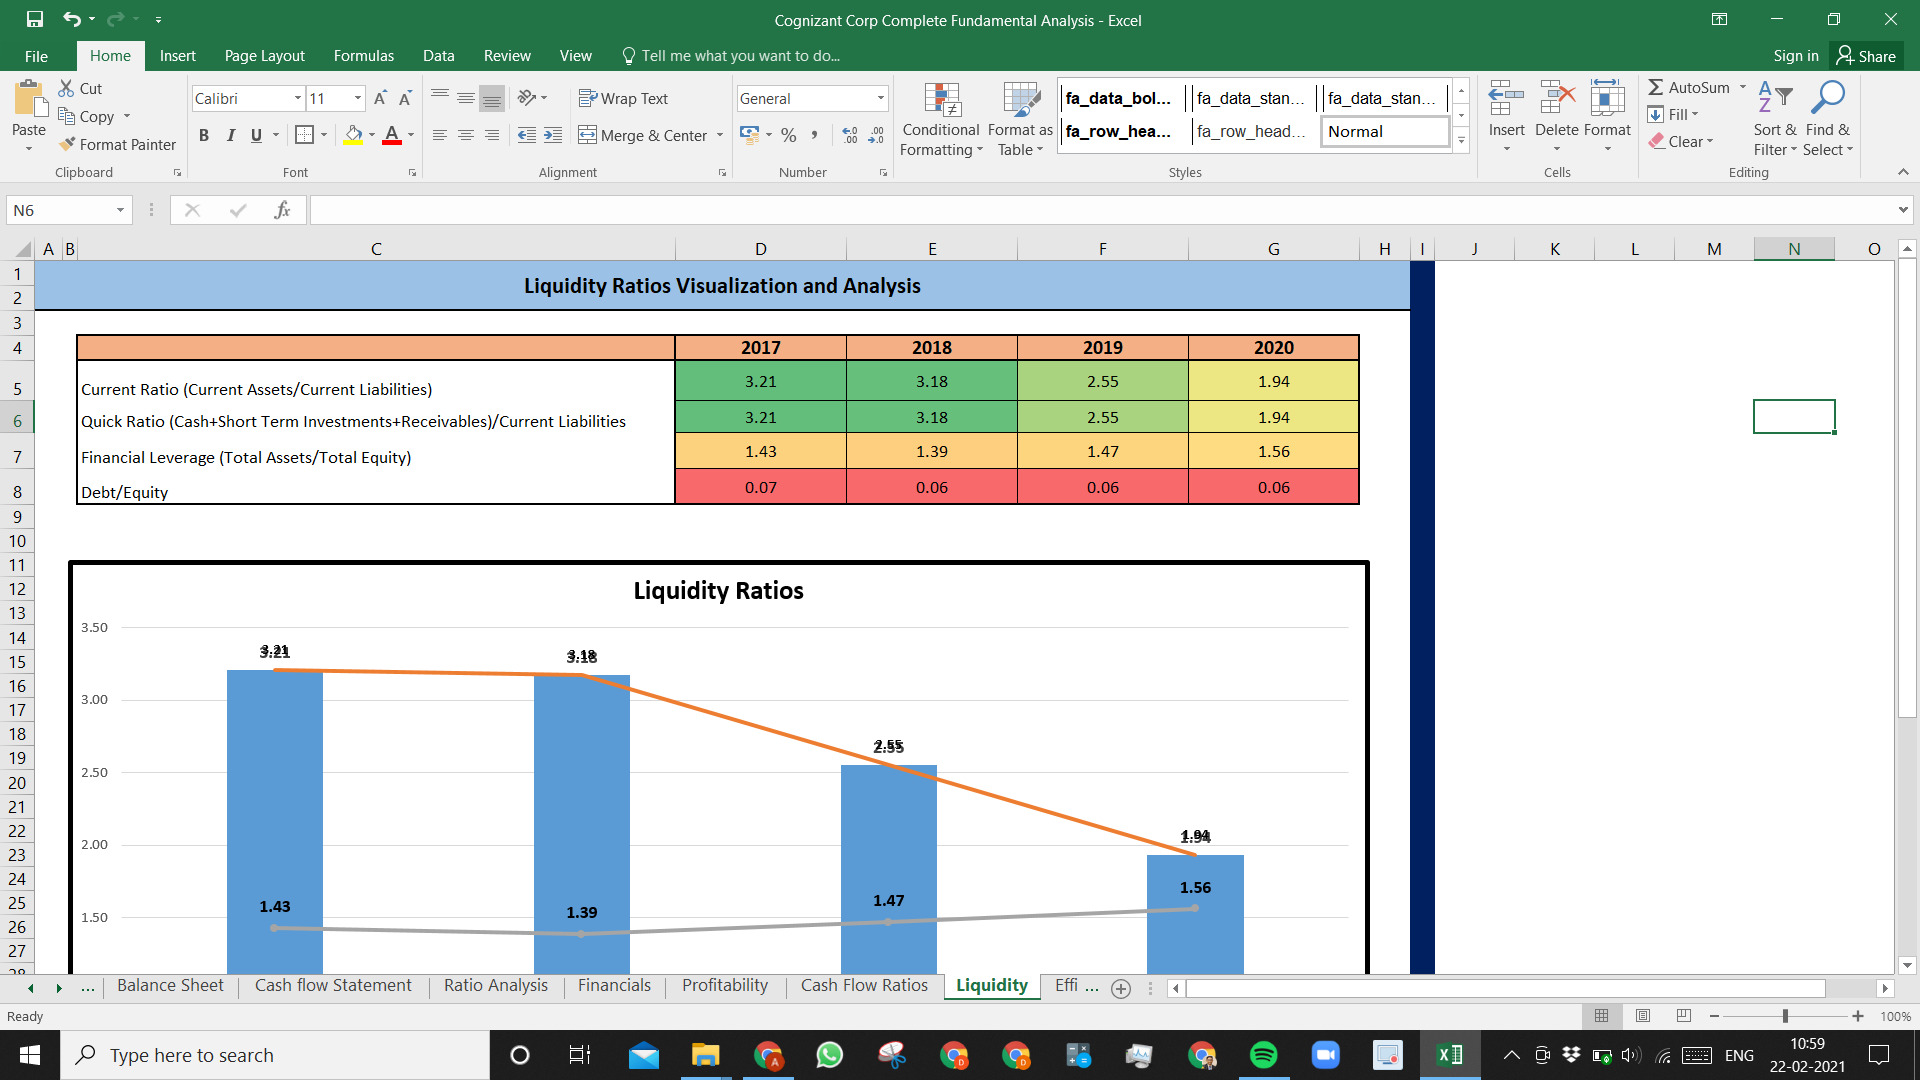
Task: Open the Balance Sheet sheet tab
Action: pos(171,986)
